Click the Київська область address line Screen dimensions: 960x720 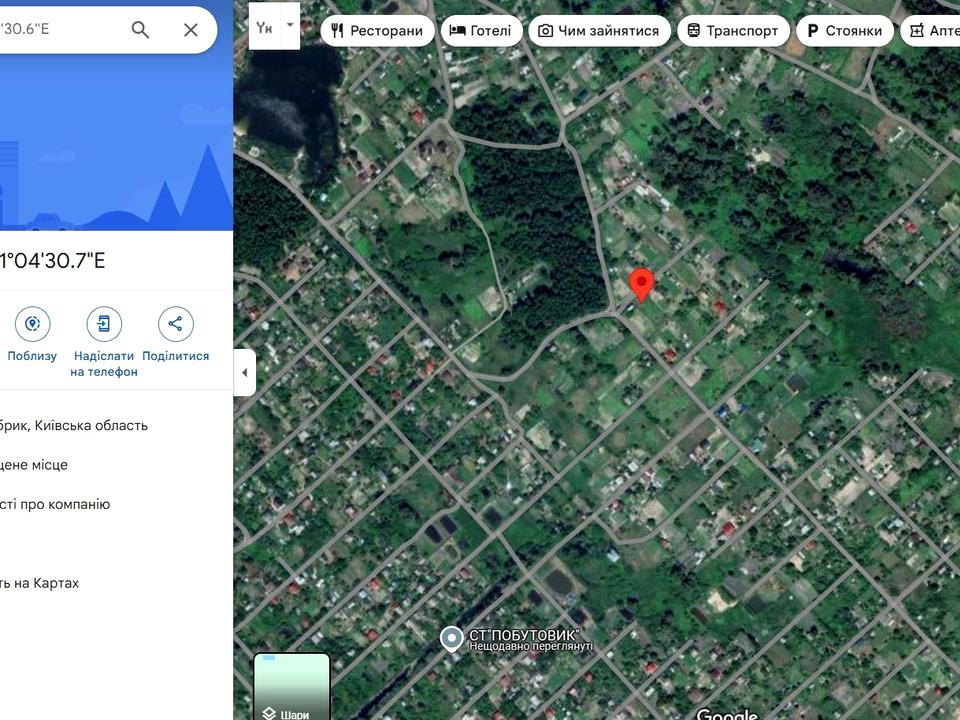[x=73, y=426]
